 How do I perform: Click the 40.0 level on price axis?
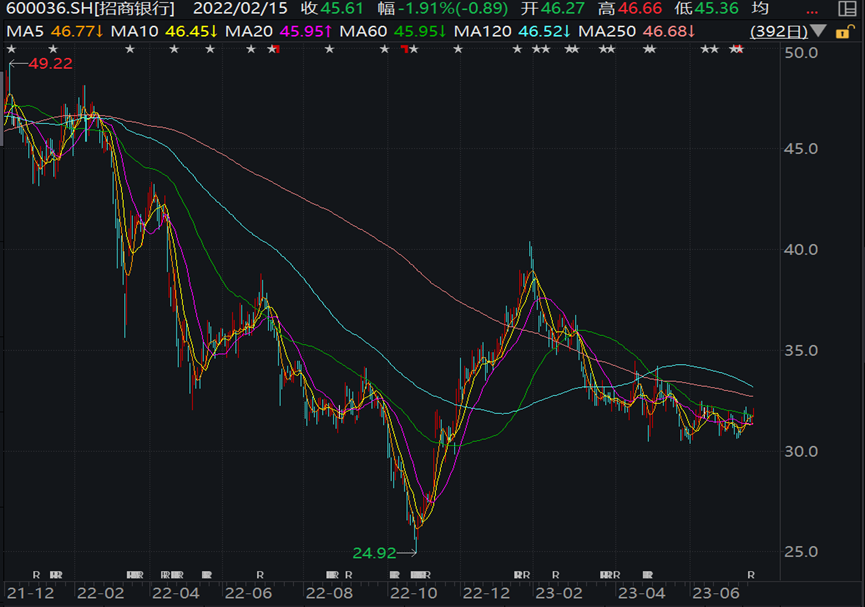(x=801, y=250)
